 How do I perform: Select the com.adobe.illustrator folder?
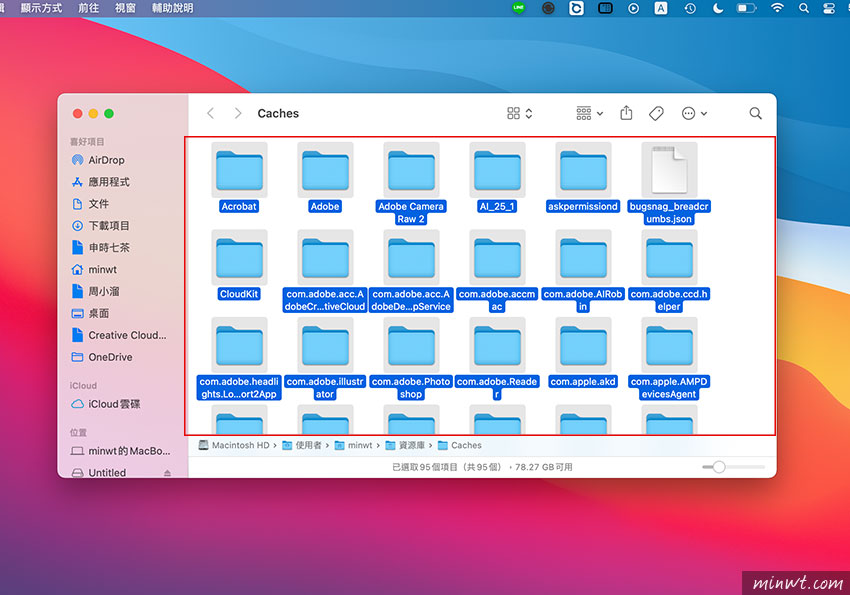point(325,359)
